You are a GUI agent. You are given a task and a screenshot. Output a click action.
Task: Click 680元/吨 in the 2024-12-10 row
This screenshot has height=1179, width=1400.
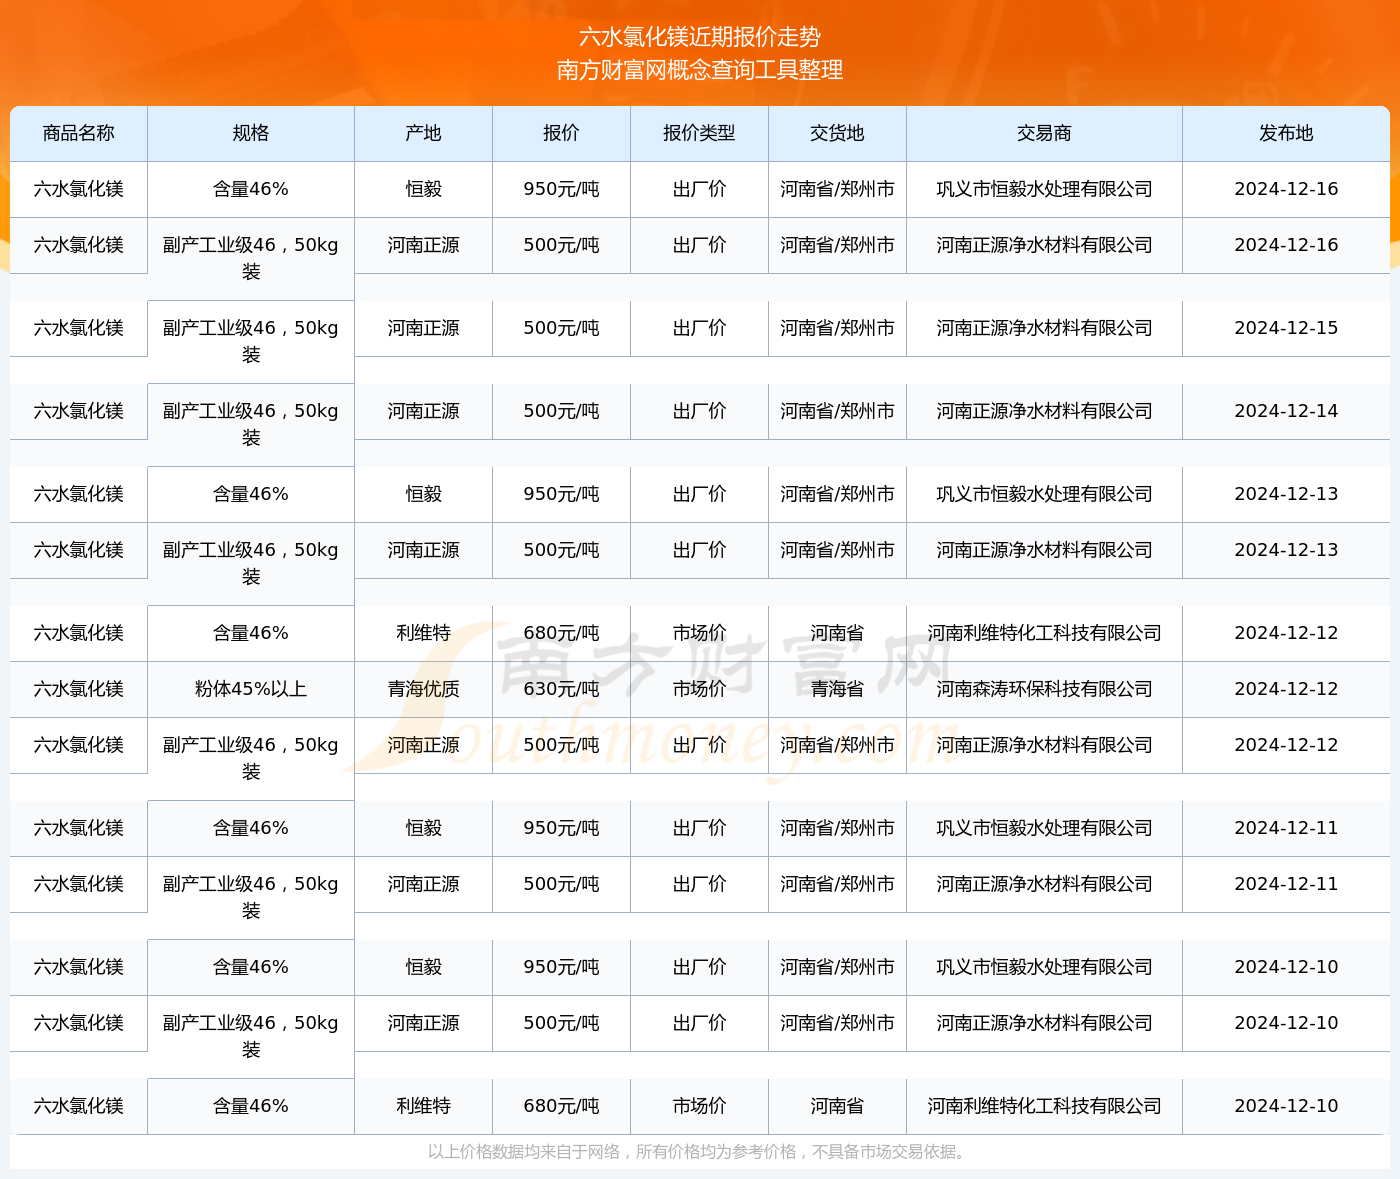(x=561, y=1106)
